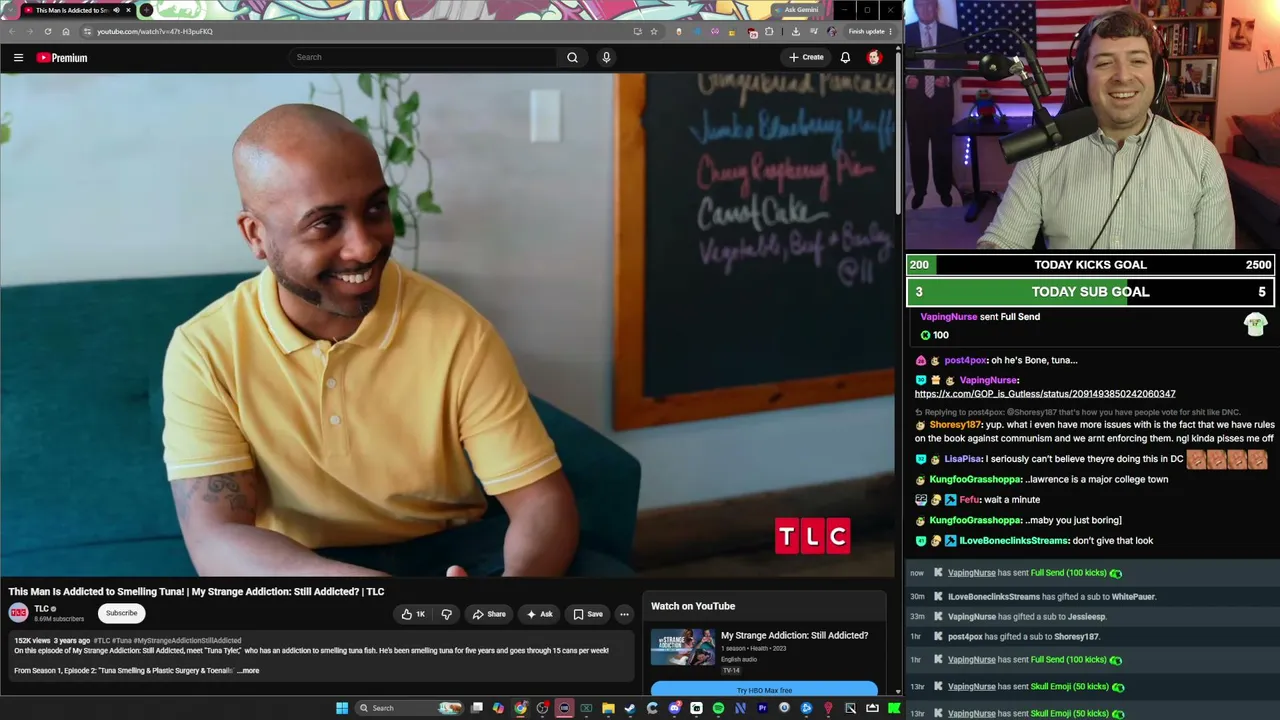Image resolution: width=1280 pixels, height=720 pixels.
Task: Like the video with thumbs up
Action: pyautogui.click(x=413, y=614)
